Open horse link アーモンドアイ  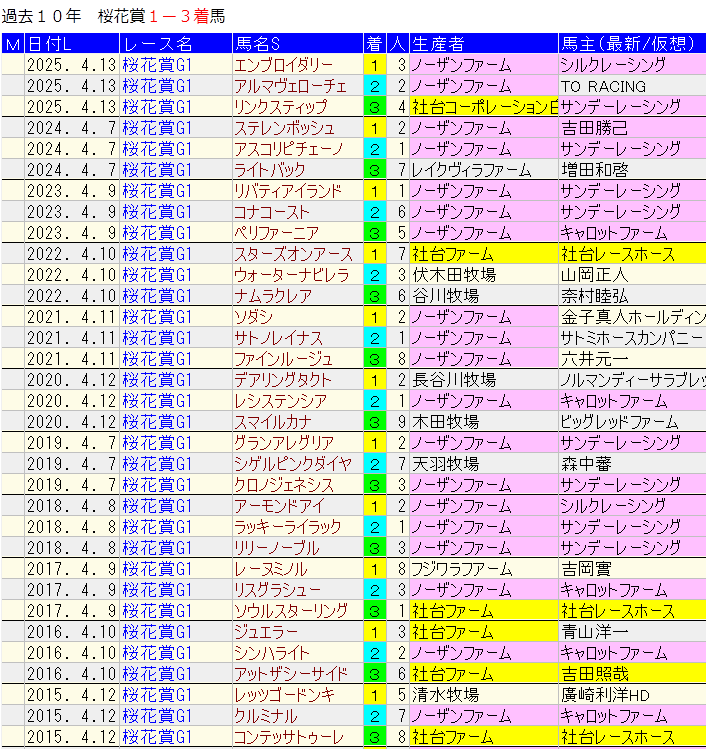278,506
